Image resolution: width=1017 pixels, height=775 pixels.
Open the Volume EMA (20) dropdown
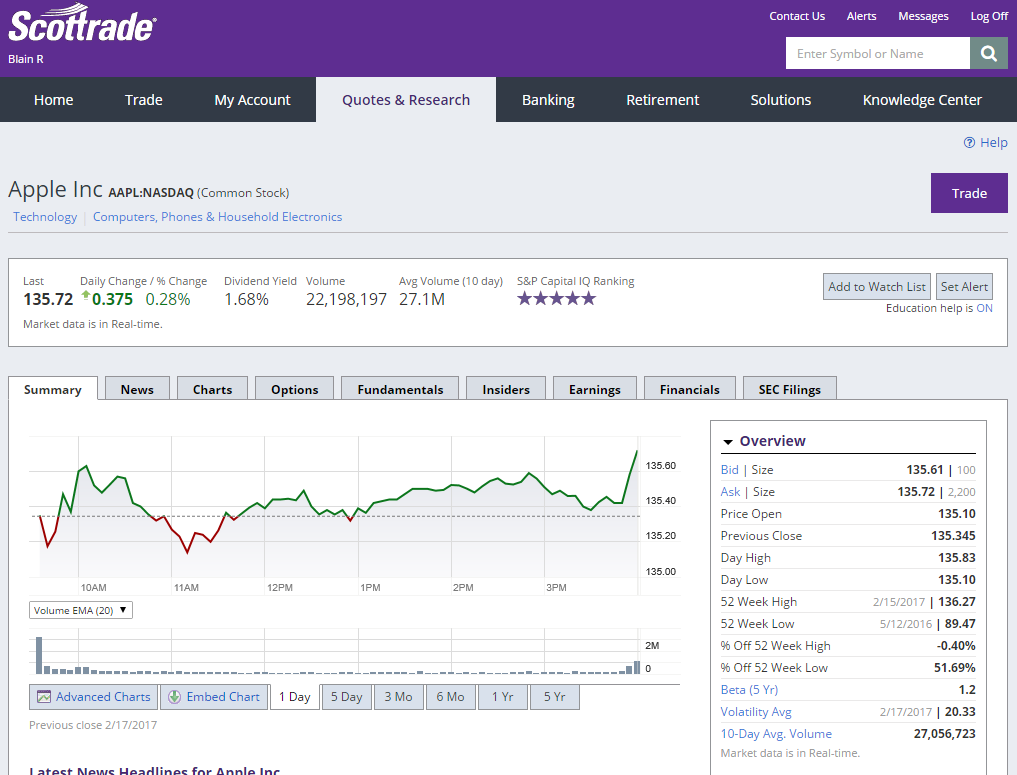80,610
